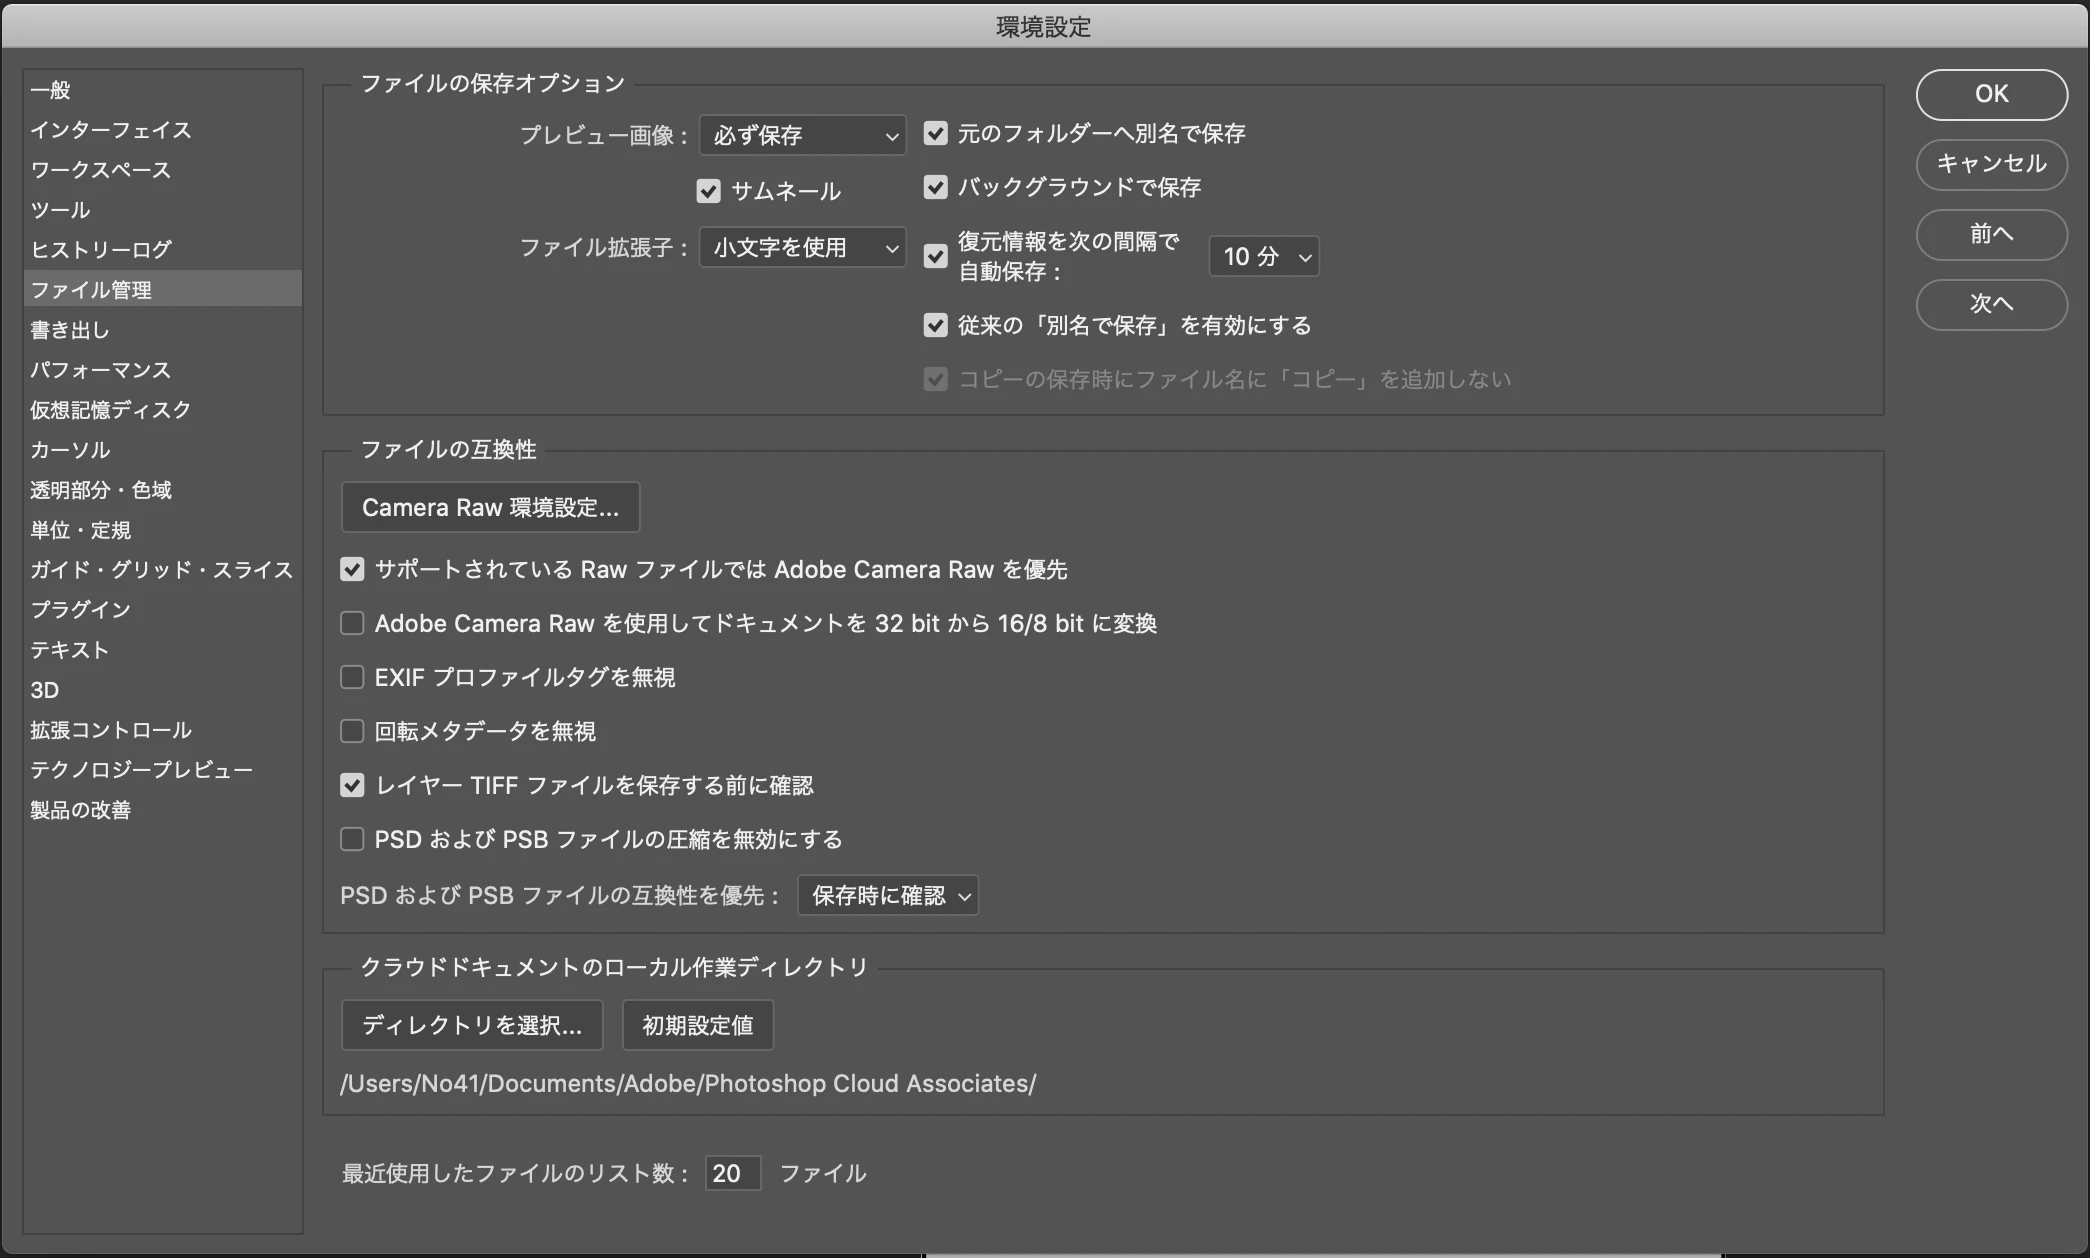Switch to インターフェイス preferences category
Screen dimensions: 2090x1258
(110, 130)
